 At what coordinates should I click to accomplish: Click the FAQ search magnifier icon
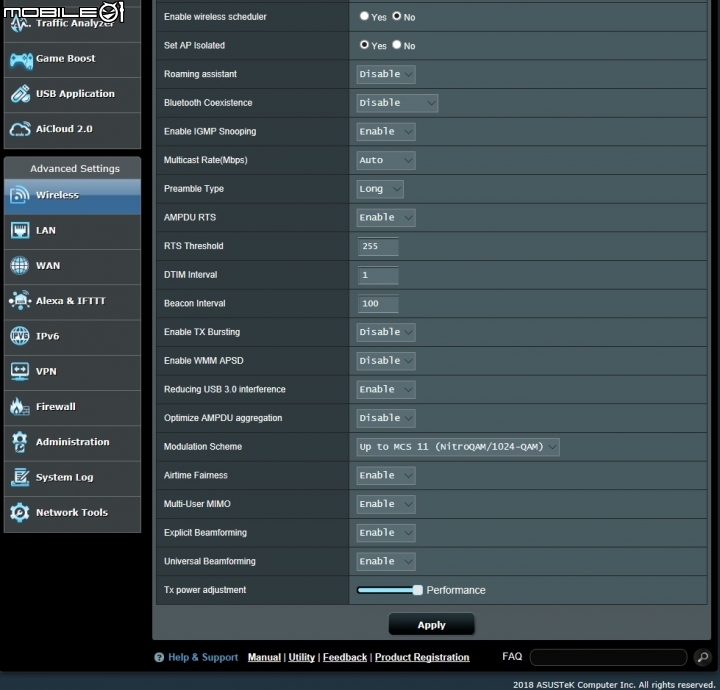pyautogui.click(x=703, y=657)
